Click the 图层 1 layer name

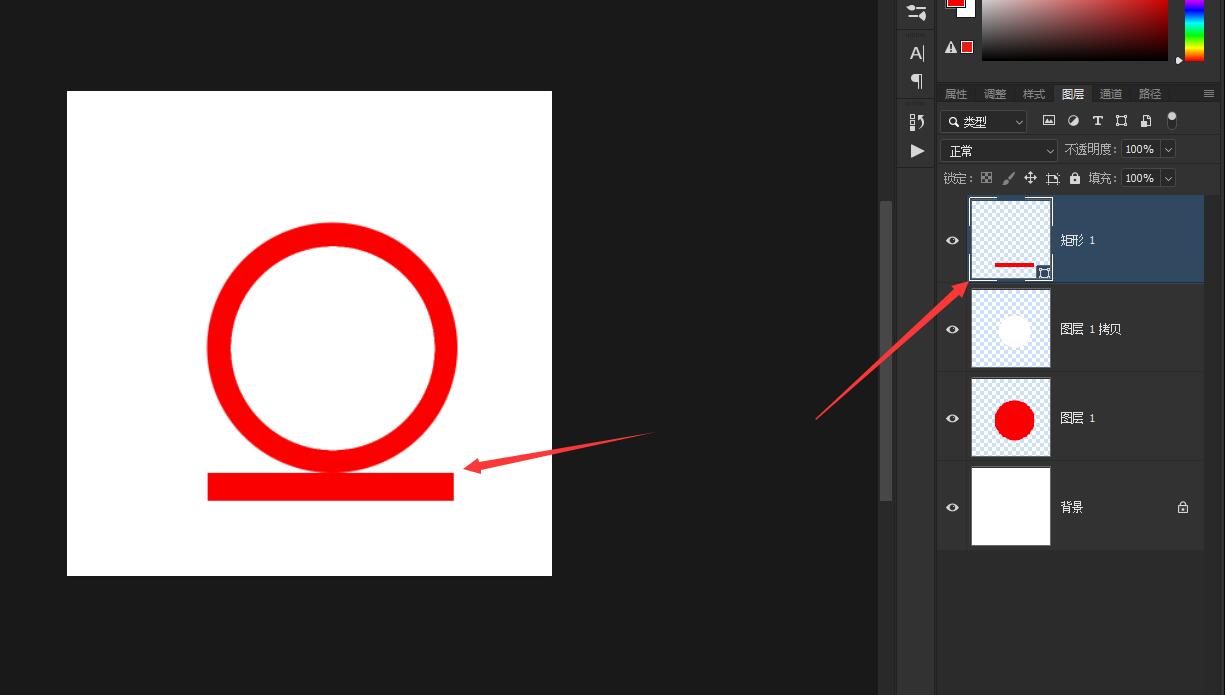point(1077,418)
